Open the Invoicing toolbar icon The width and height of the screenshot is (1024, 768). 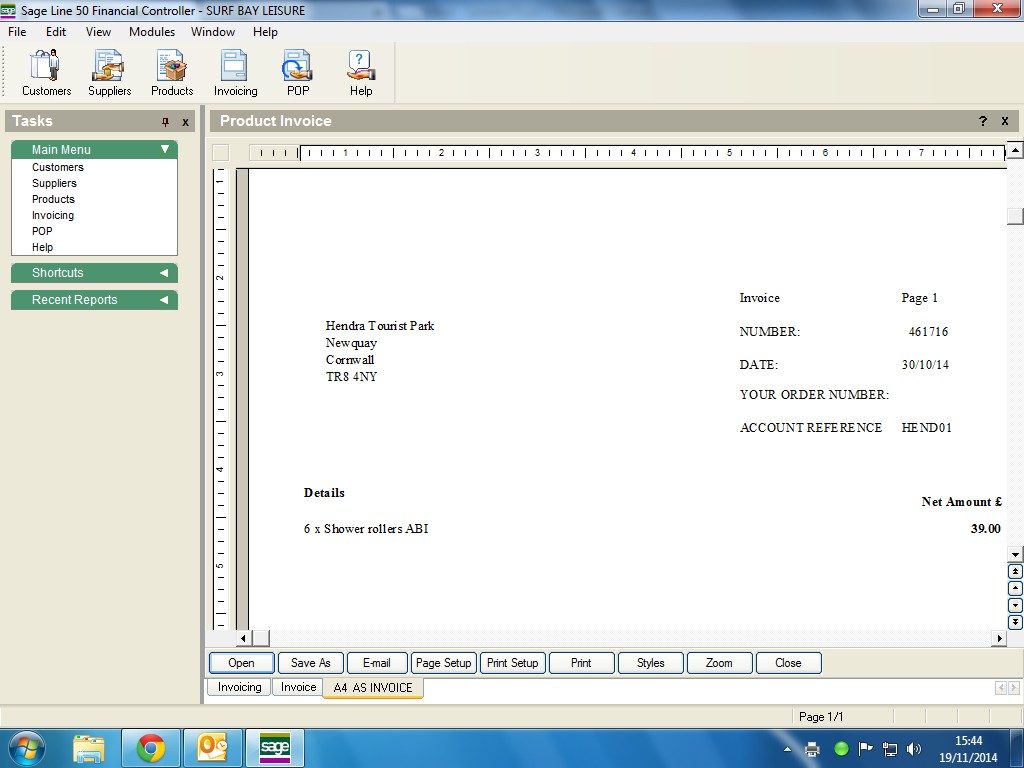(x=235, y=73)
